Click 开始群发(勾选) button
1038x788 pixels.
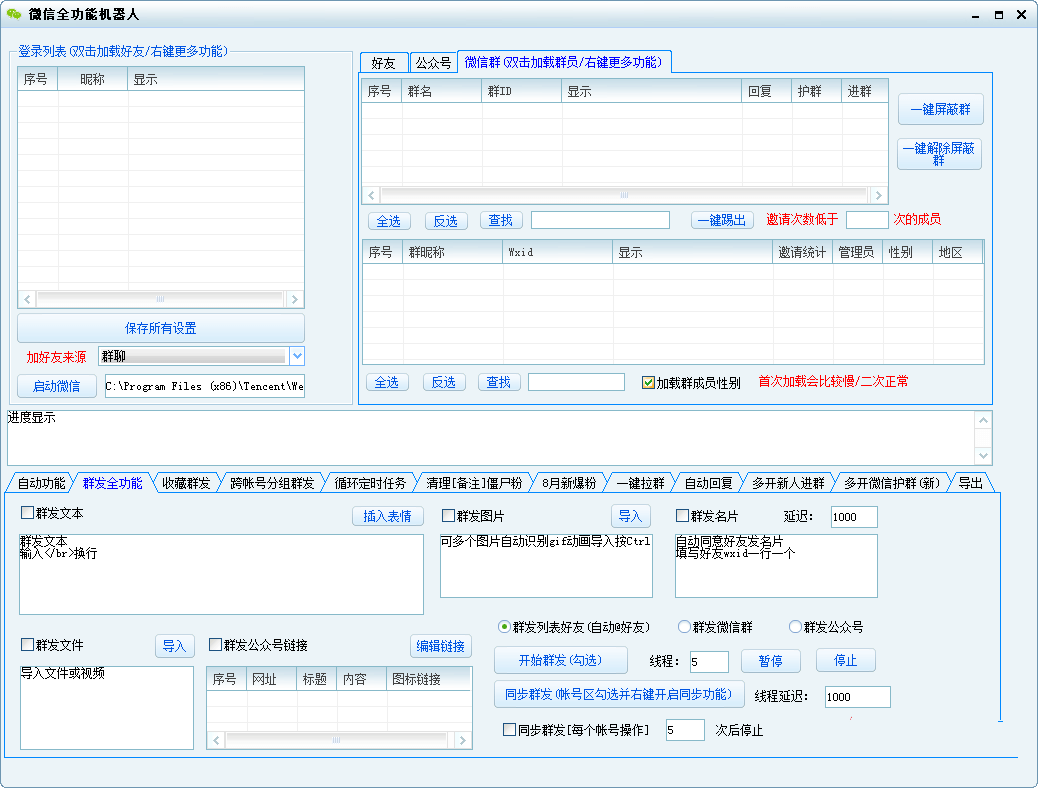pyautogui.click(x=560, y=660)
